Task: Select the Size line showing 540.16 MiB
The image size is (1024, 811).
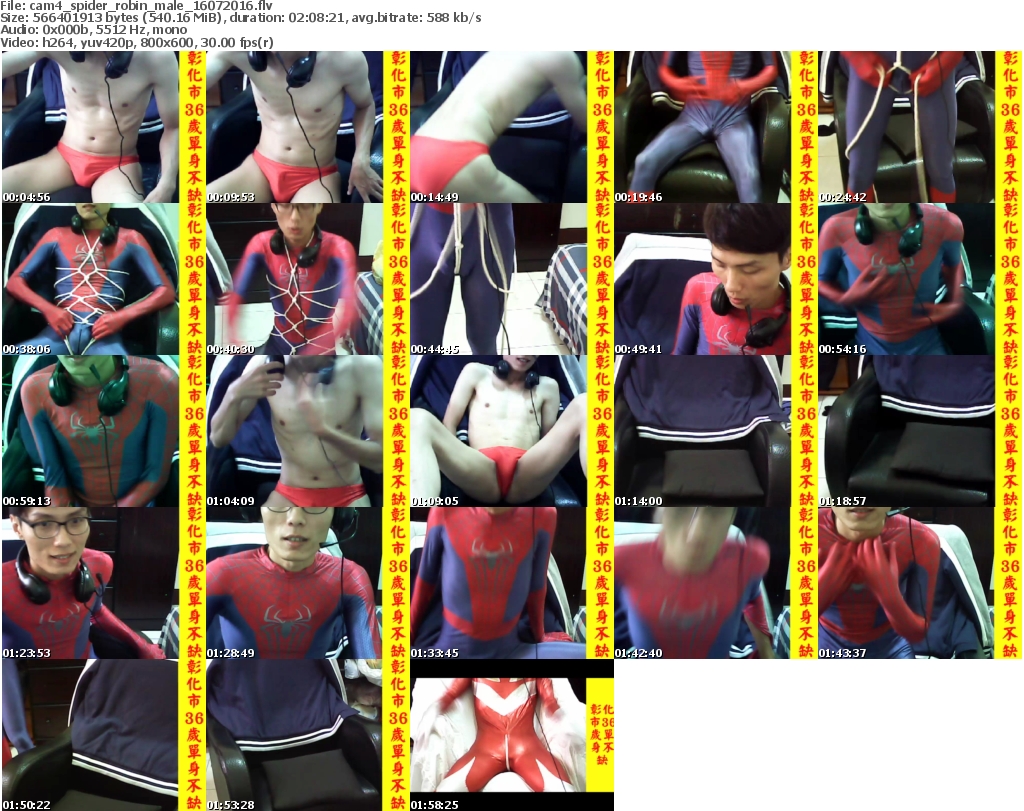Action: 241,18
